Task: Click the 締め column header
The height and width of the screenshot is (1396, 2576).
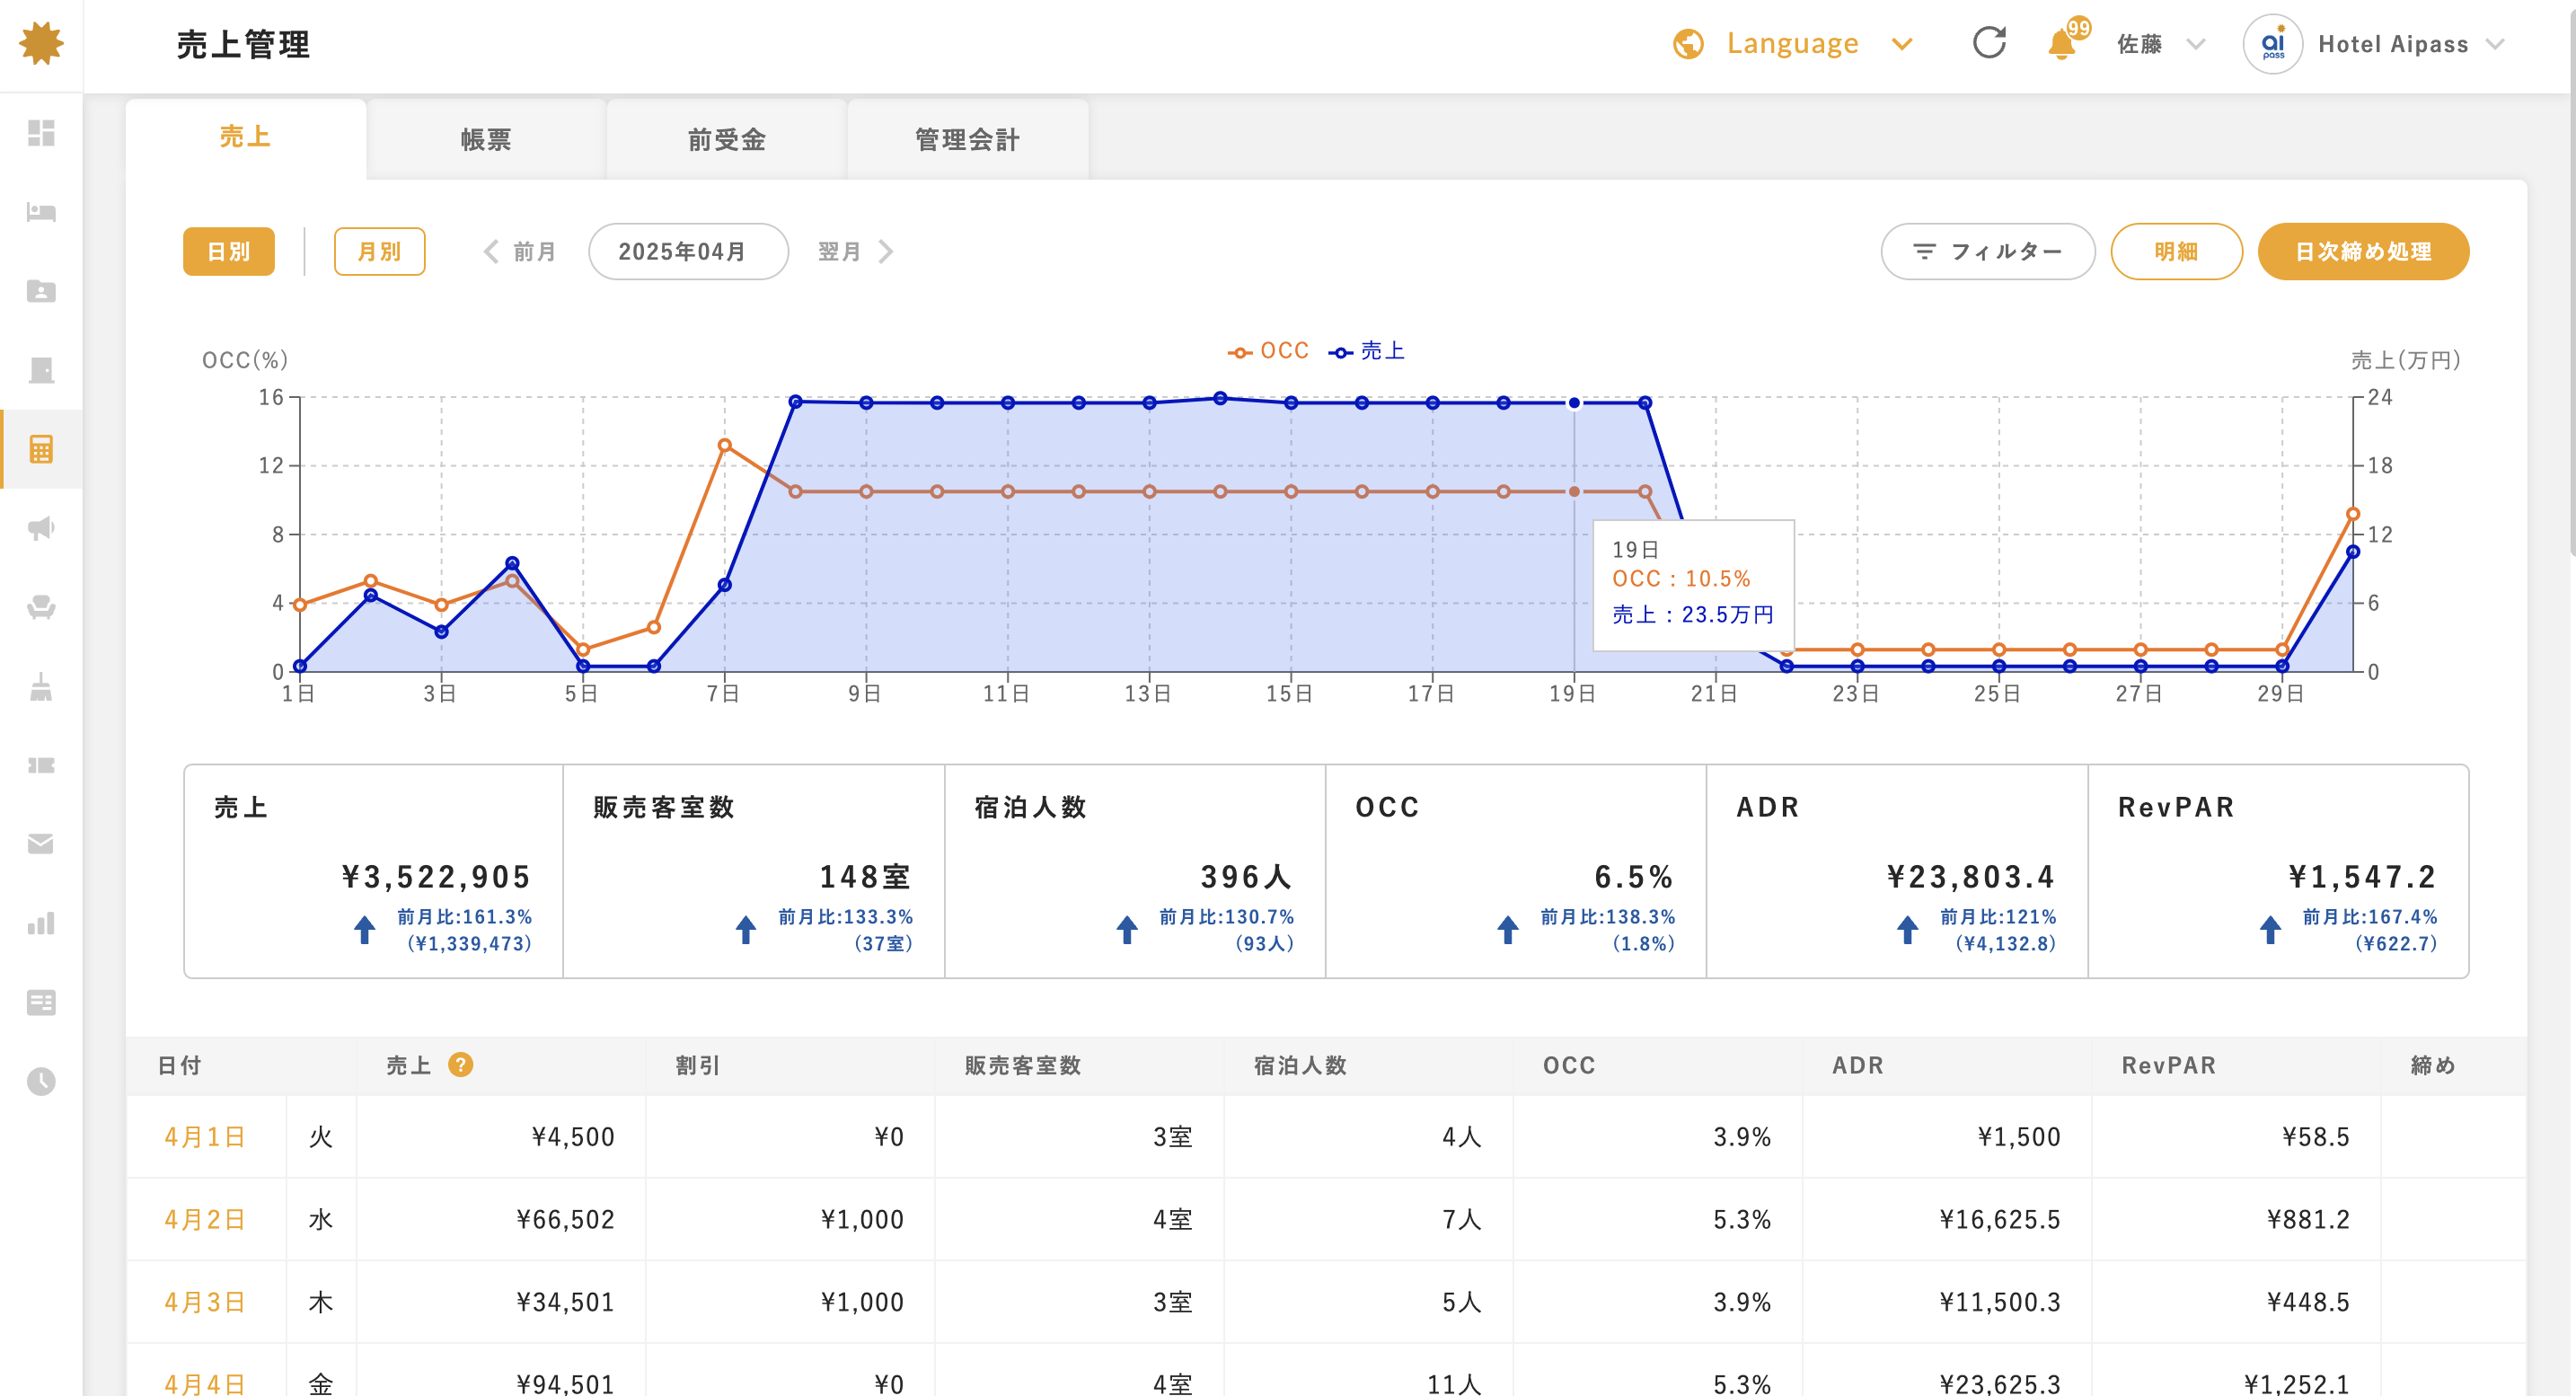Action: tap(2433, 1065)
